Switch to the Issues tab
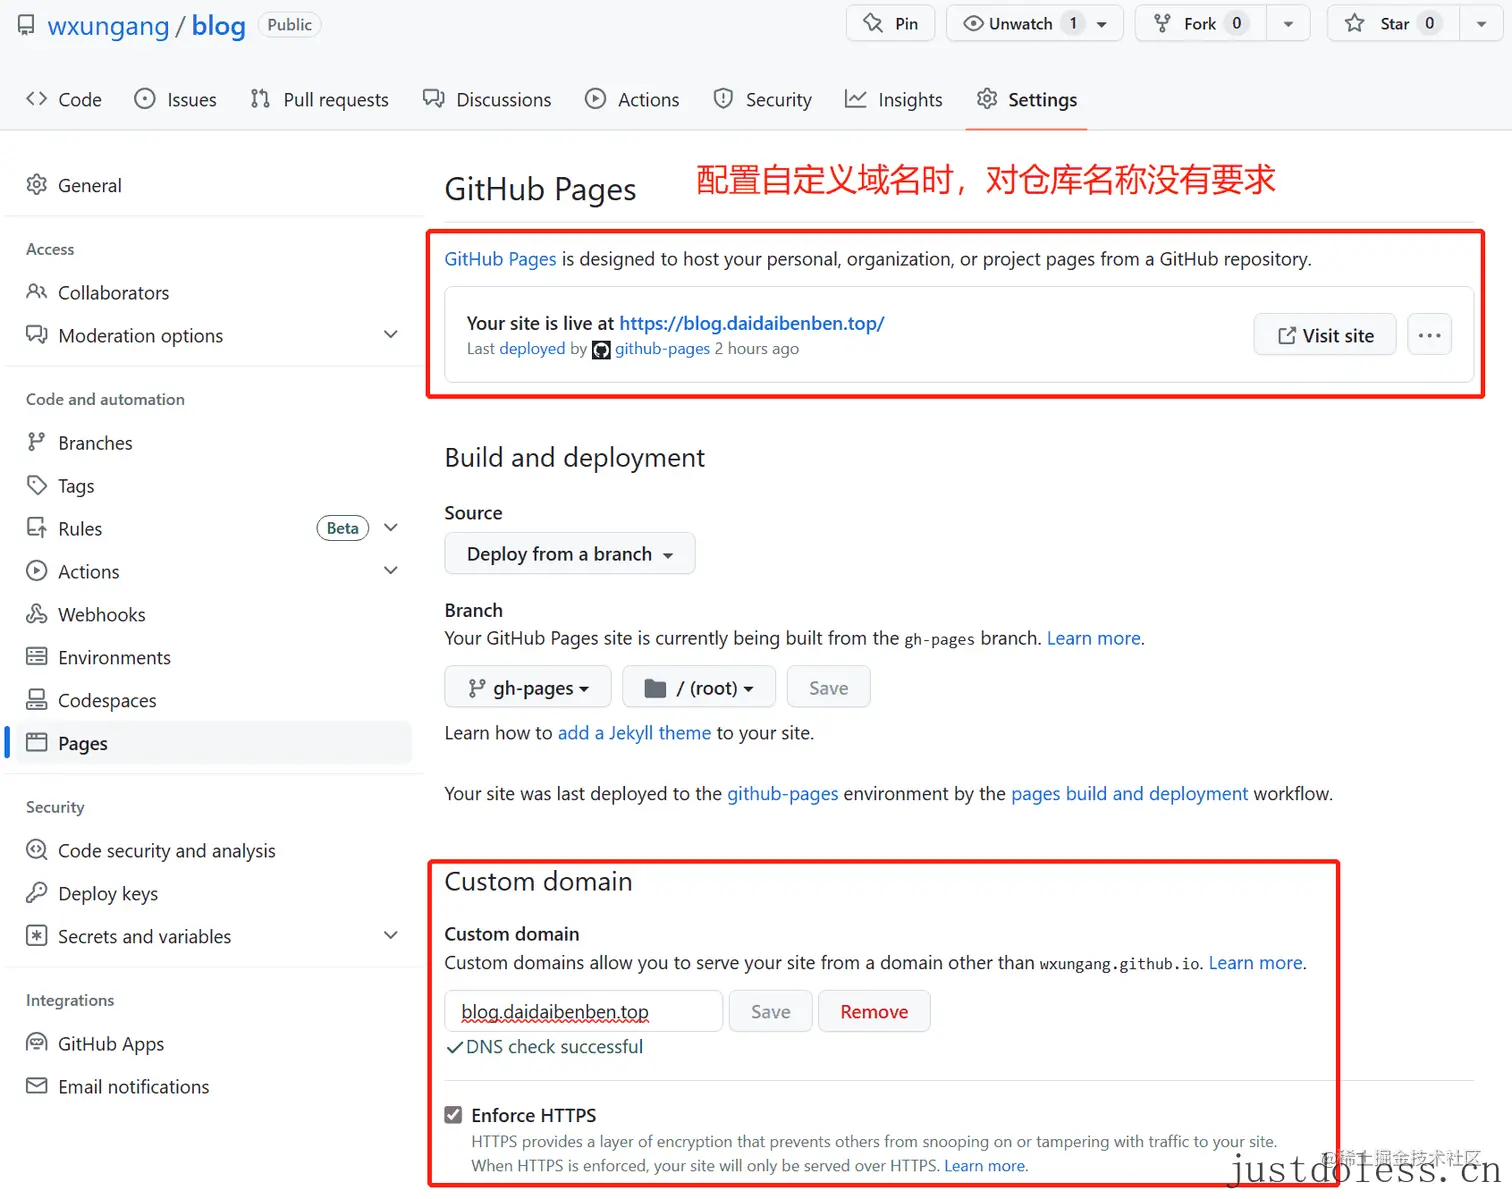1512x1199 pixels. tap(175, 99)
